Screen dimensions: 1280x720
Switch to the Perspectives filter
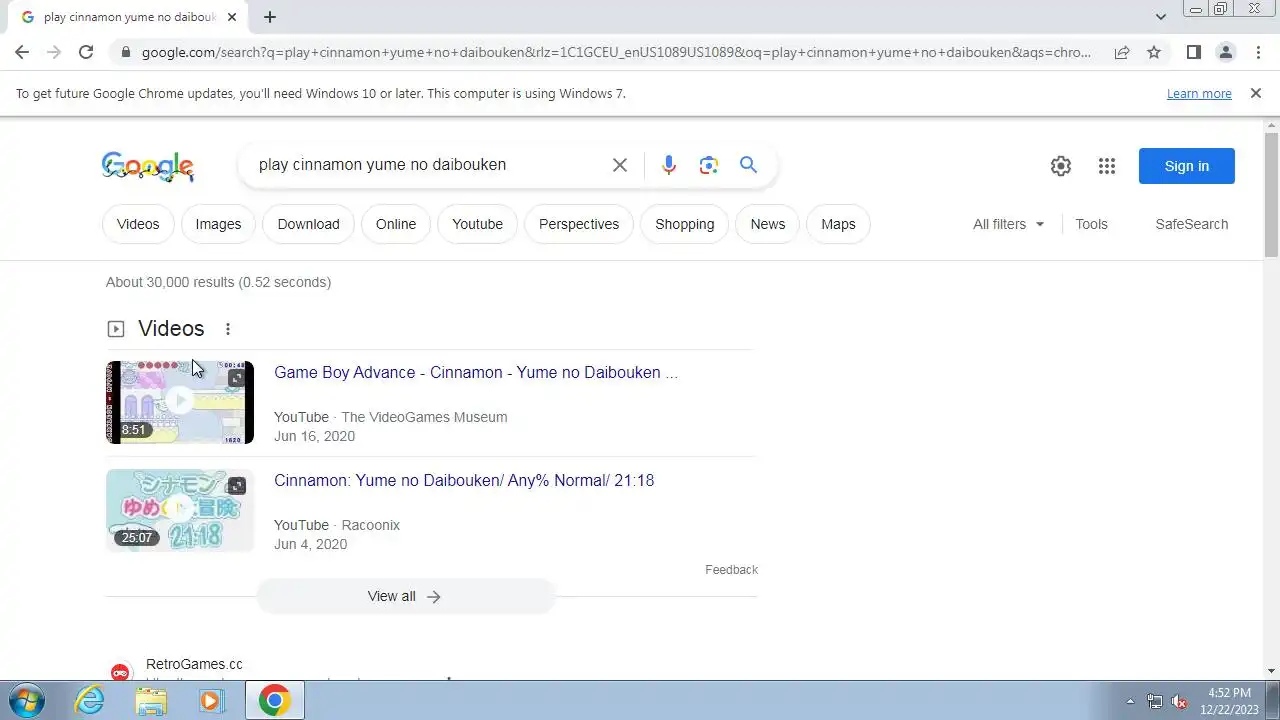click(x=579, y=224)
